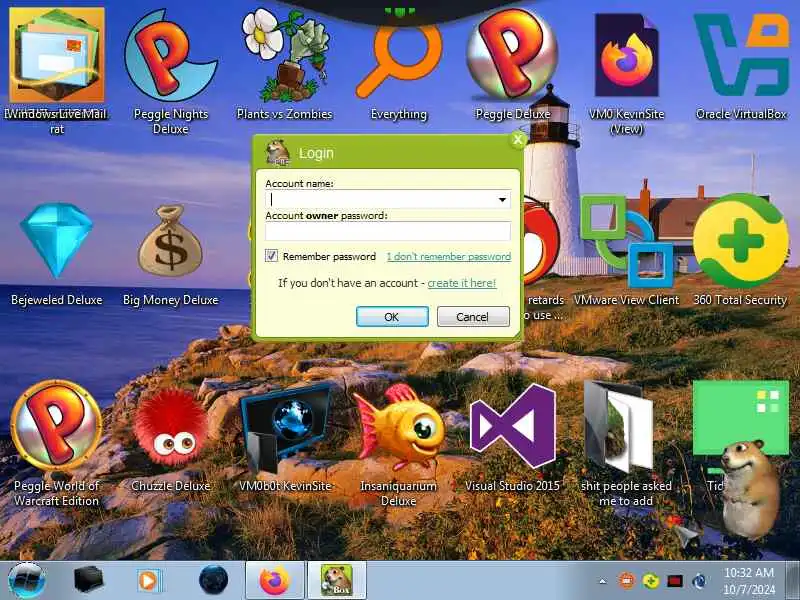Click the Windows Start orb
800x600 pixels.
point(27,581)
